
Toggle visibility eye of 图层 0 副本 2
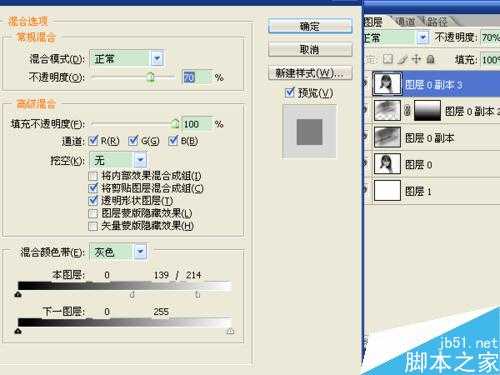[x=366, y=110]
